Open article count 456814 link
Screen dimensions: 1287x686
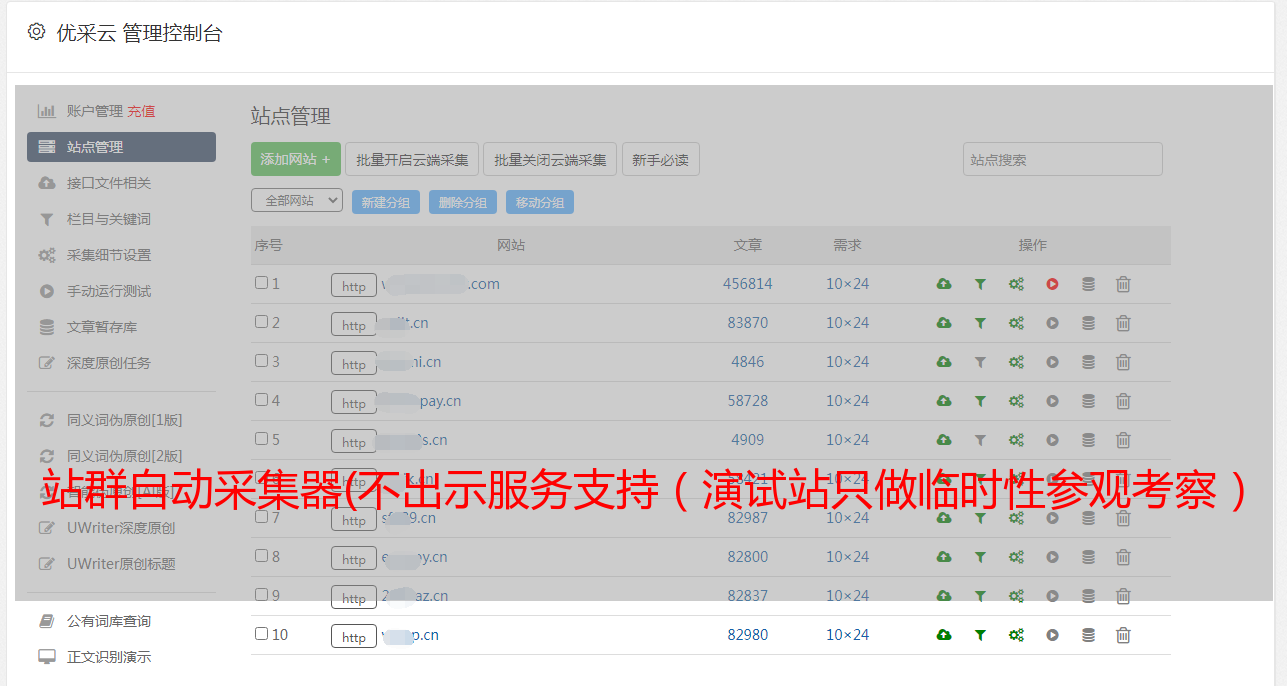(x=748, y=284)
